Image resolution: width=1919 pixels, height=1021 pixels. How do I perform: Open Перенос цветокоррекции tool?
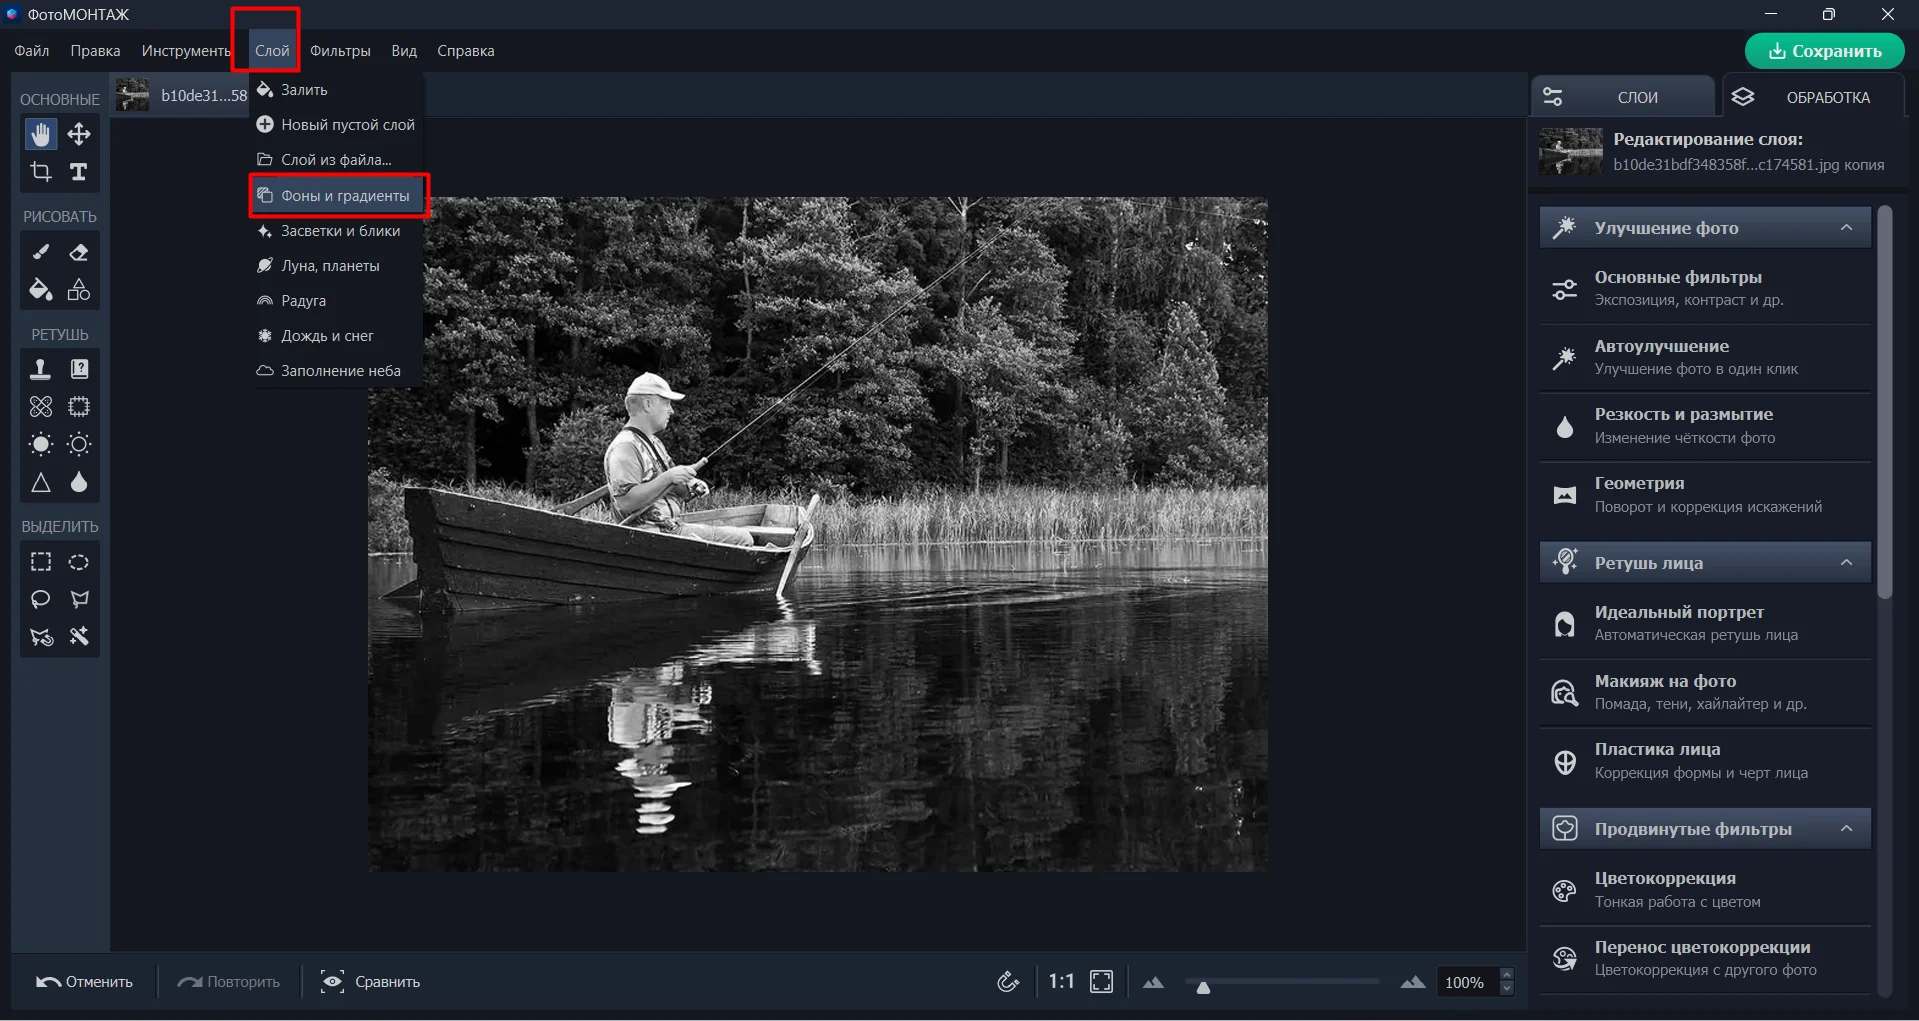1705,958
